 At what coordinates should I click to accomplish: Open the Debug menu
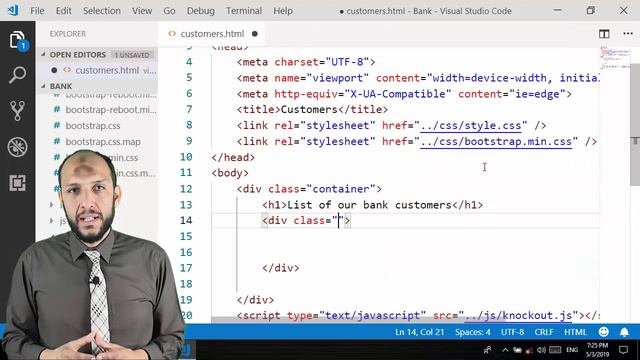(x=200, y=11)
